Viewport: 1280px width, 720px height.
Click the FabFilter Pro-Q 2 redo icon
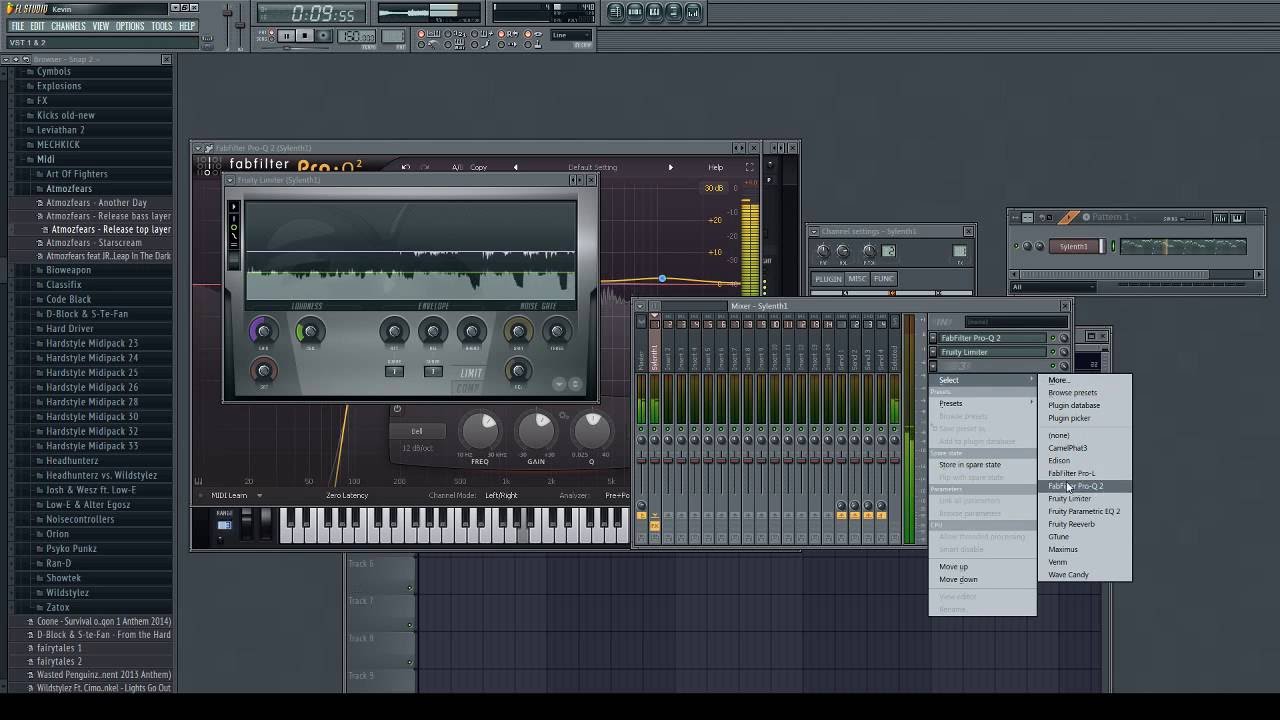tap(425, 167)
